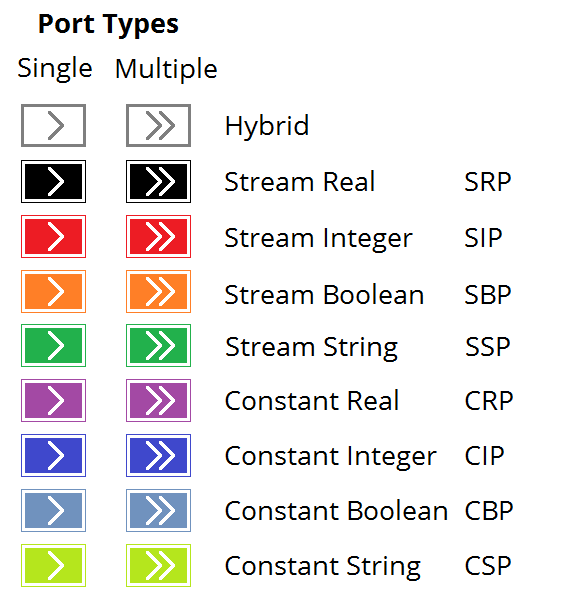Viewport: 562px width, 611px height.
Task: Select the purple single Constant Real port
Action: click(x=53, y=400)
